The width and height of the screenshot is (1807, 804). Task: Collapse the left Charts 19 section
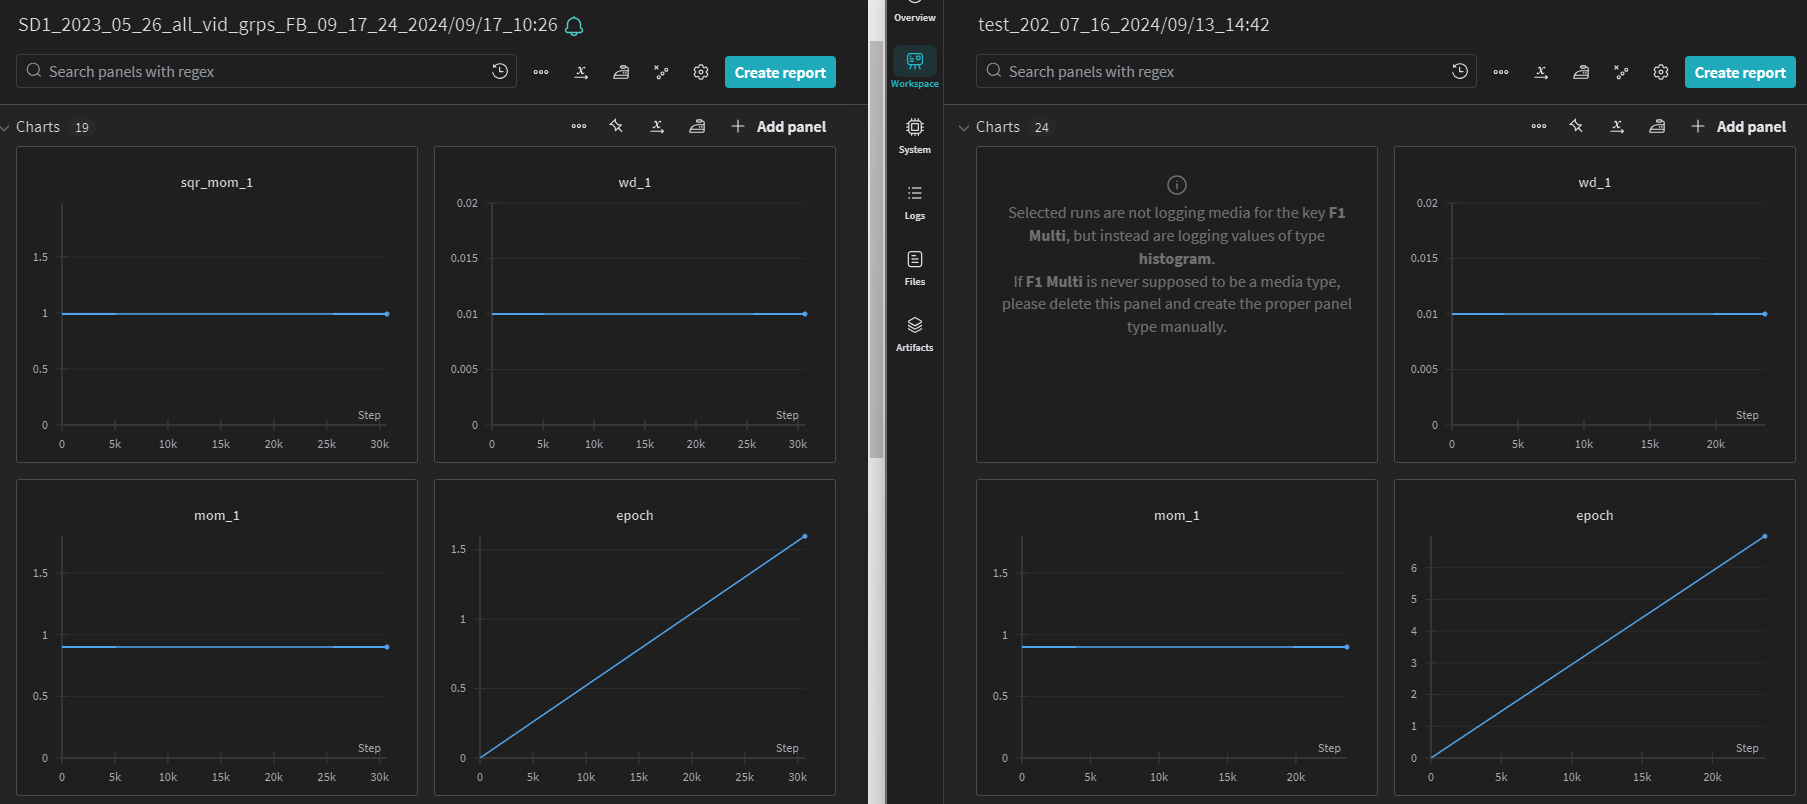5,127
